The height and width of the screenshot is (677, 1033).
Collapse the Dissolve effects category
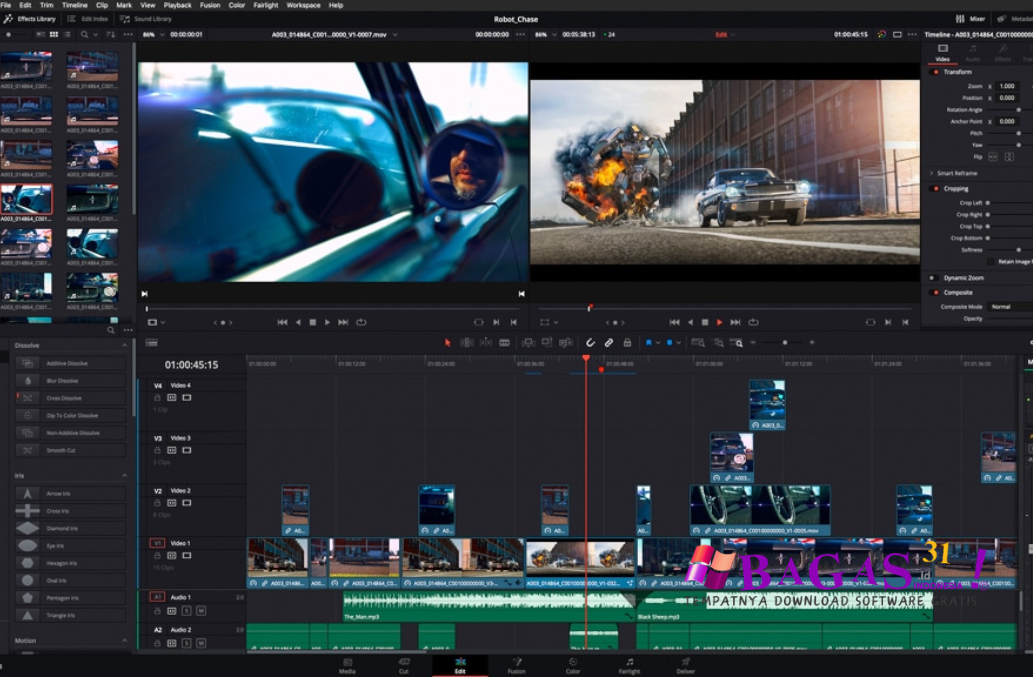125,345
